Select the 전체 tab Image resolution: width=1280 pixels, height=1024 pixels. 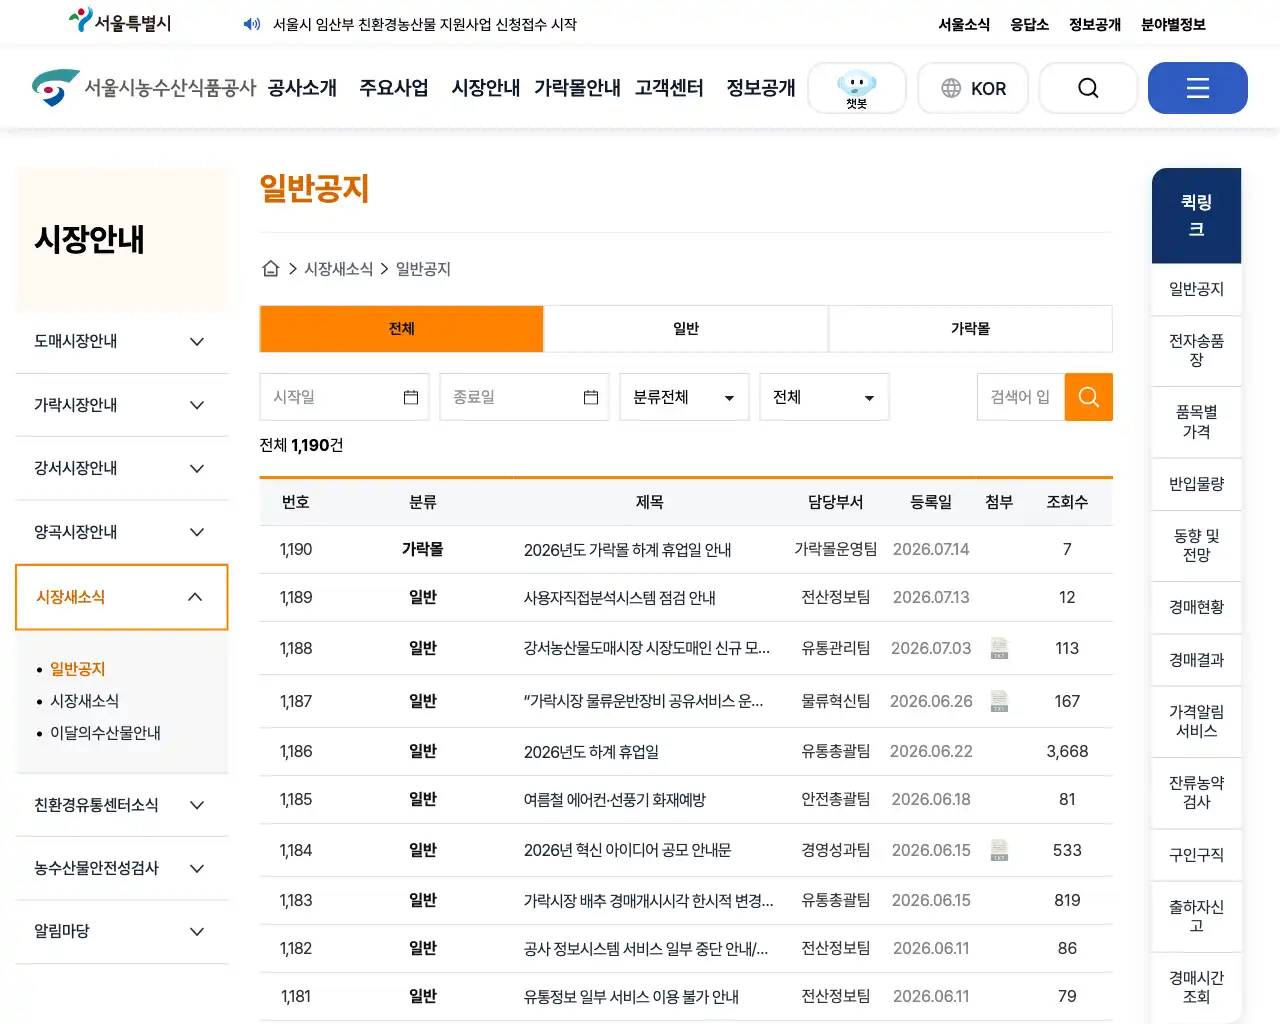pos(402,329)
